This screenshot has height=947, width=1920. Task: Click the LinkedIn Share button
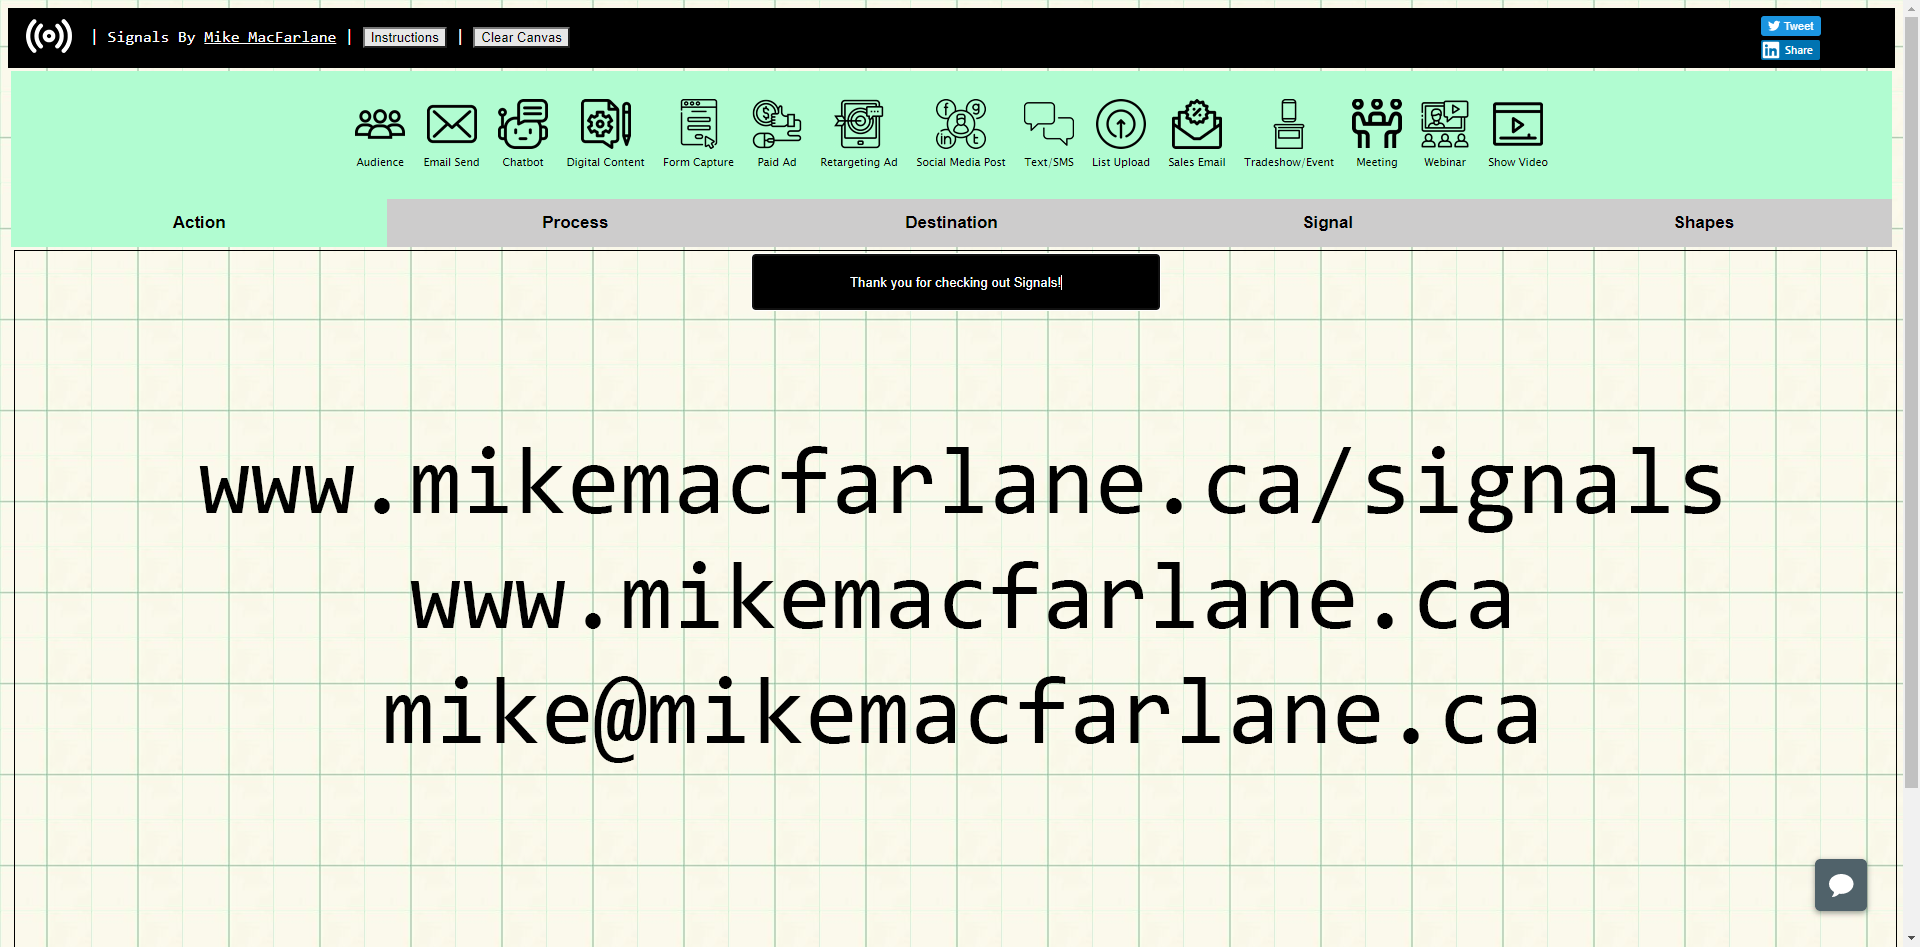pos(1790,50)
